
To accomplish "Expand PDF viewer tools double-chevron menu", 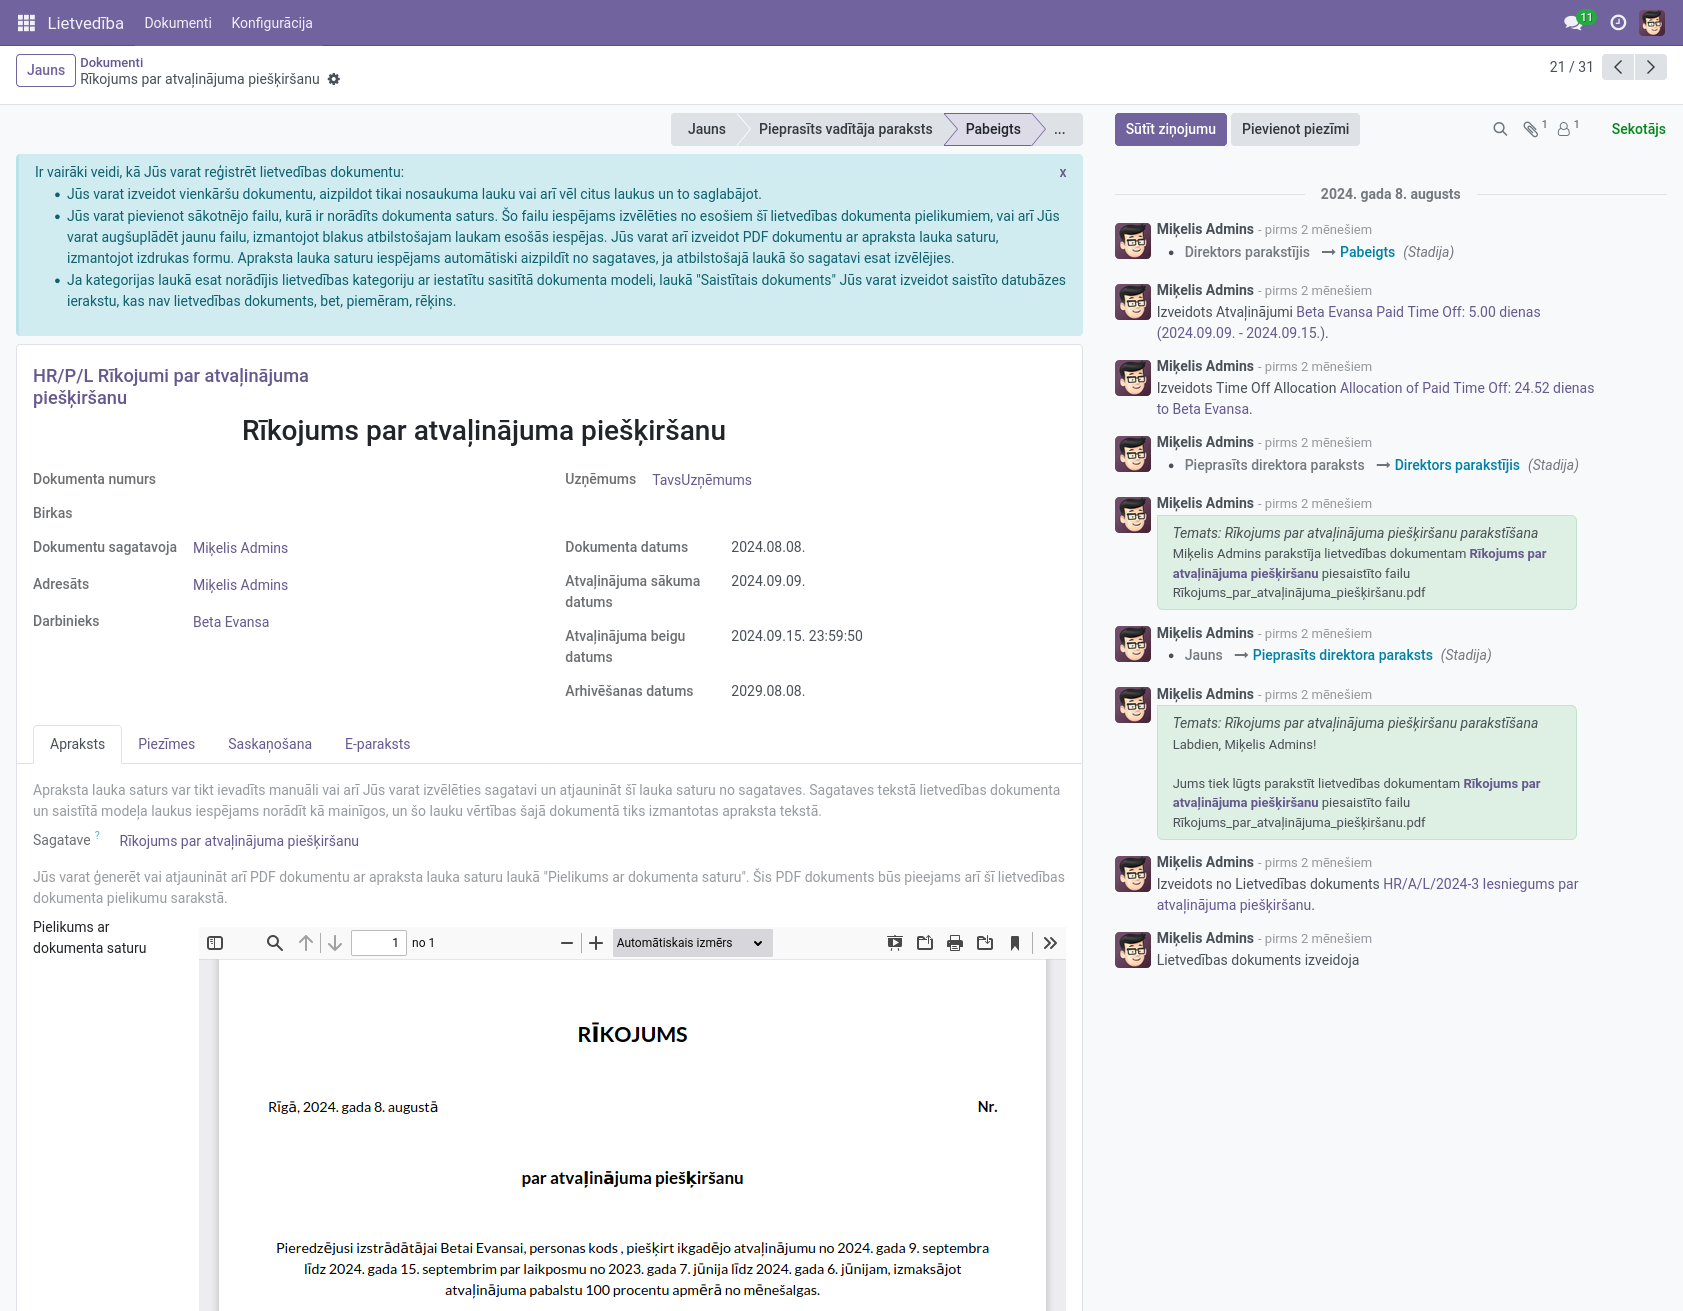I will tap(1050, 943).
